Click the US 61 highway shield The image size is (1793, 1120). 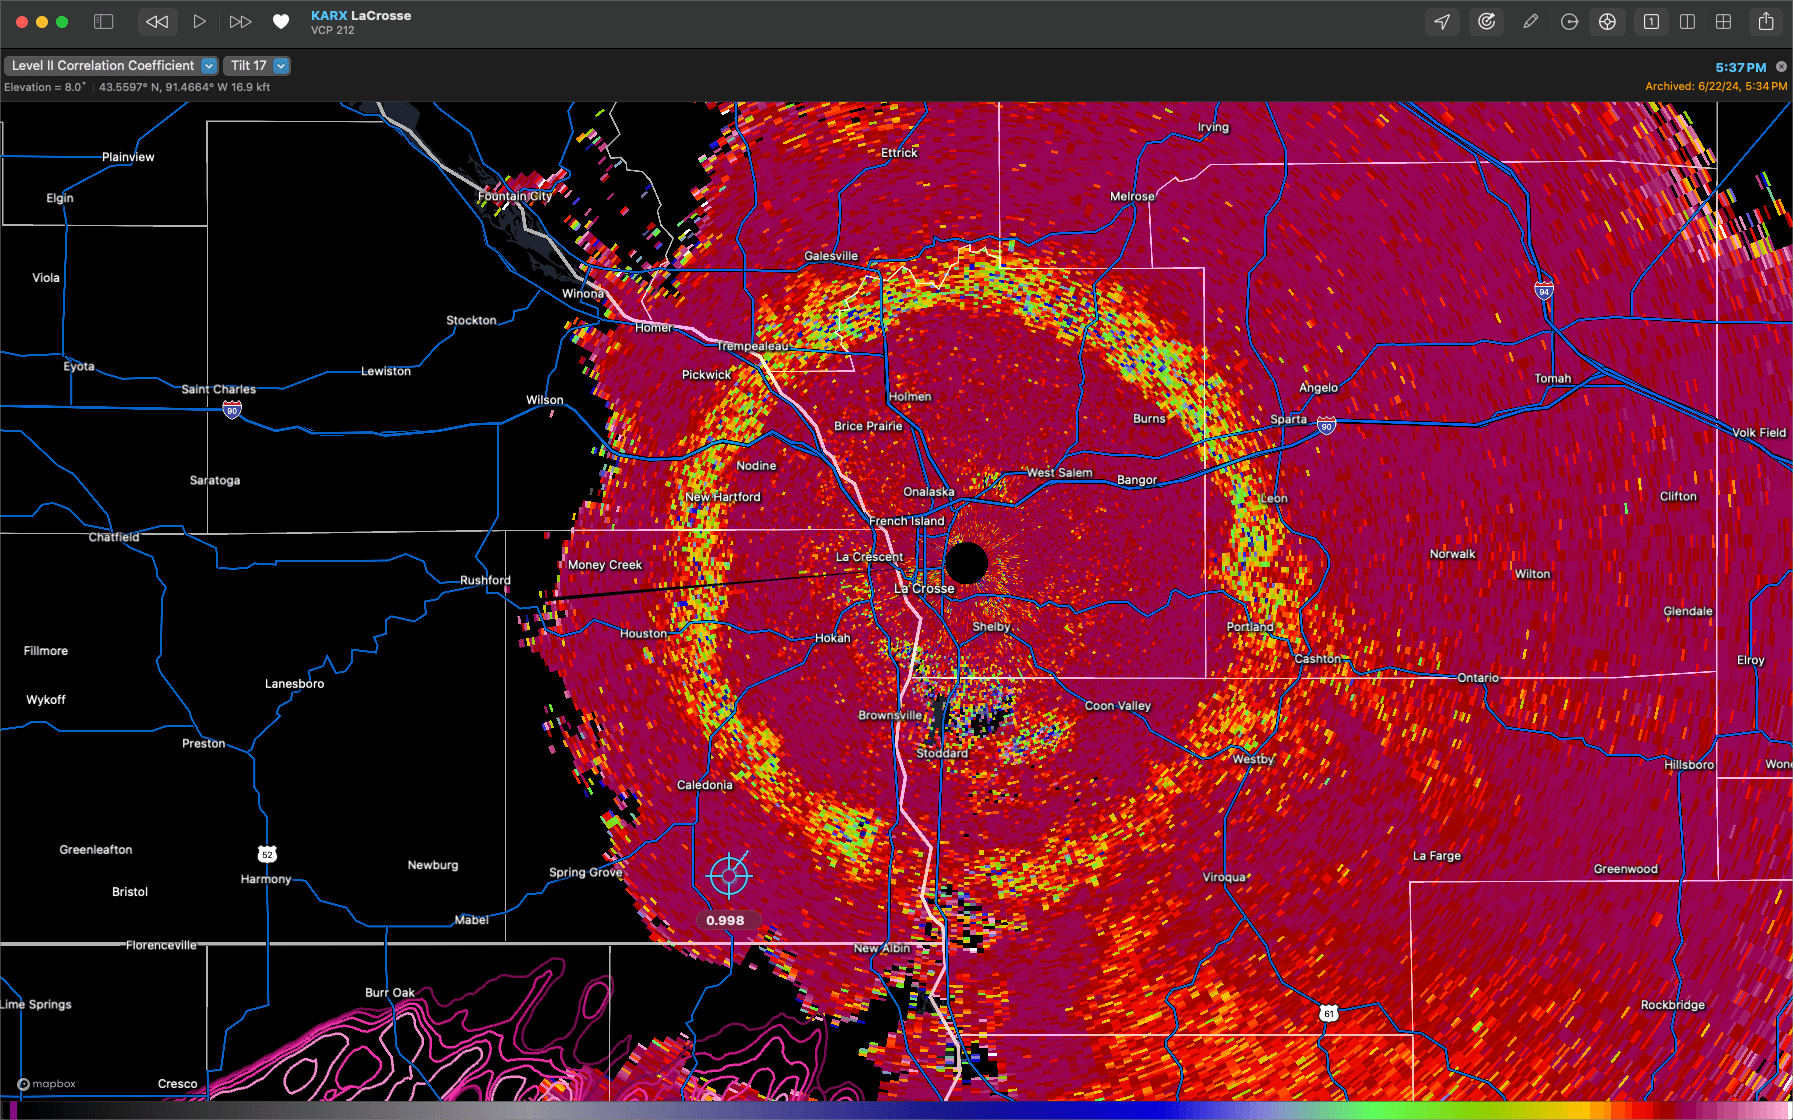[1328, 1013]
